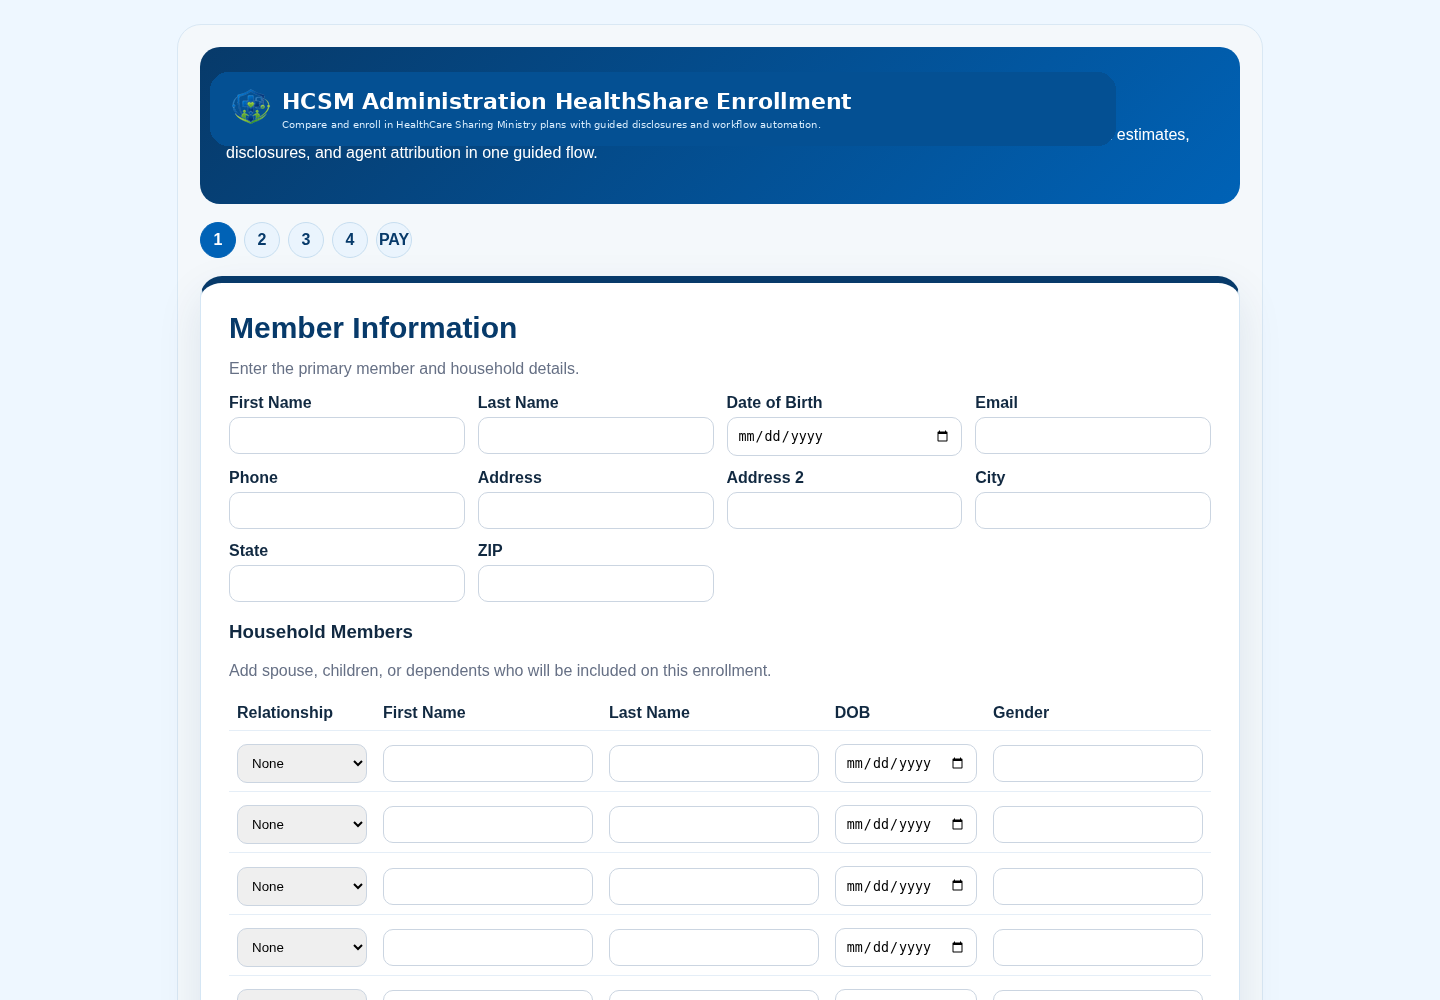Click First Name in fourth household row
This screenshot has height=1000, width=1440.
[x=488, y=948]
